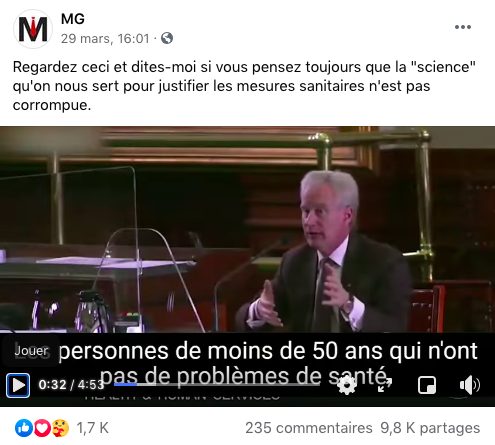The image size is (495, 445).
Task: Click the heart Love reaction icon
Action: pyautogui.click(x=42, y=428)
